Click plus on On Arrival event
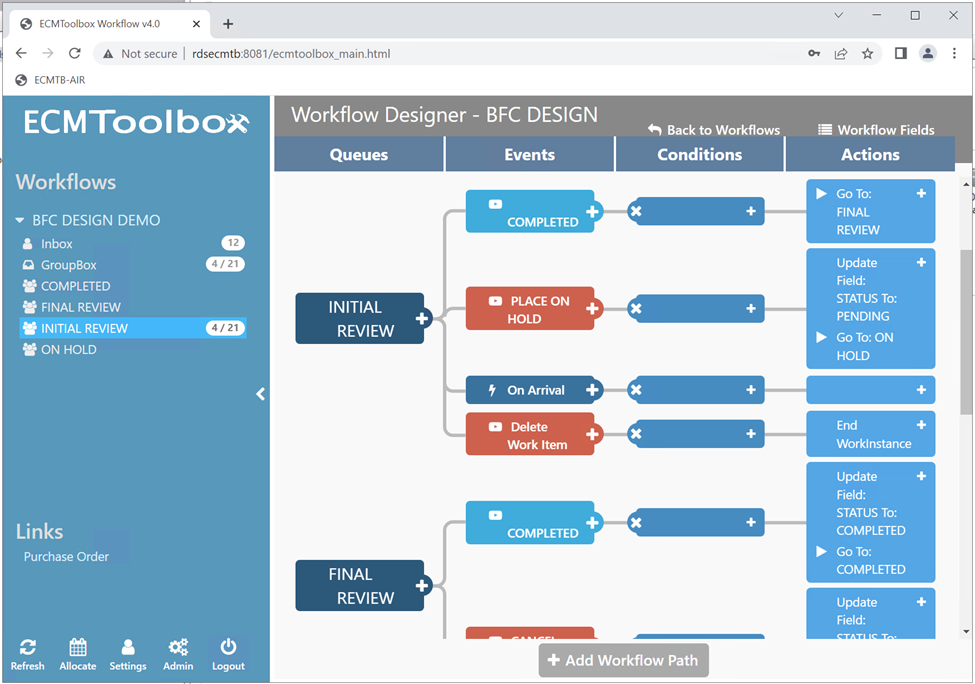This screenshot has width=975, height=684. click(592, 390)
